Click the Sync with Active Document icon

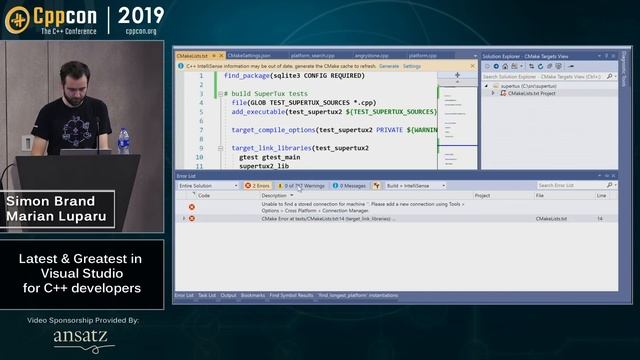tap(531, 66)
